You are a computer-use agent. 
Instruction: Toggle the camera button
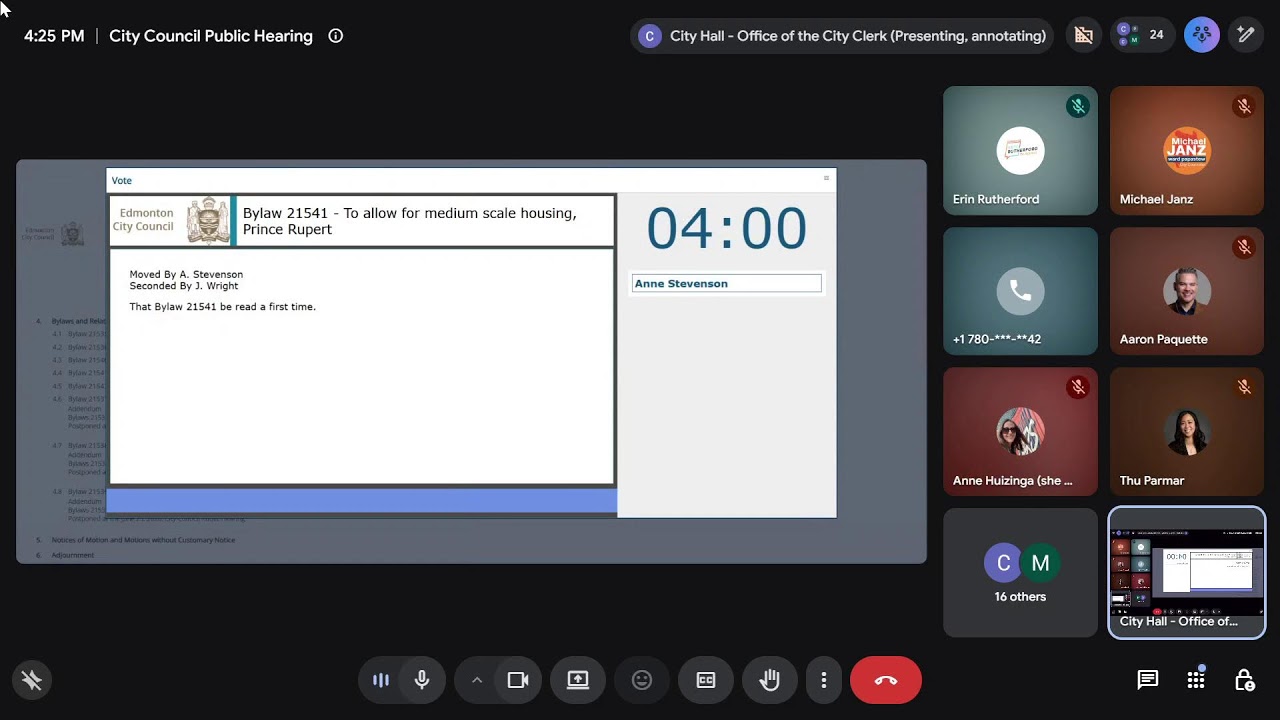518,680
